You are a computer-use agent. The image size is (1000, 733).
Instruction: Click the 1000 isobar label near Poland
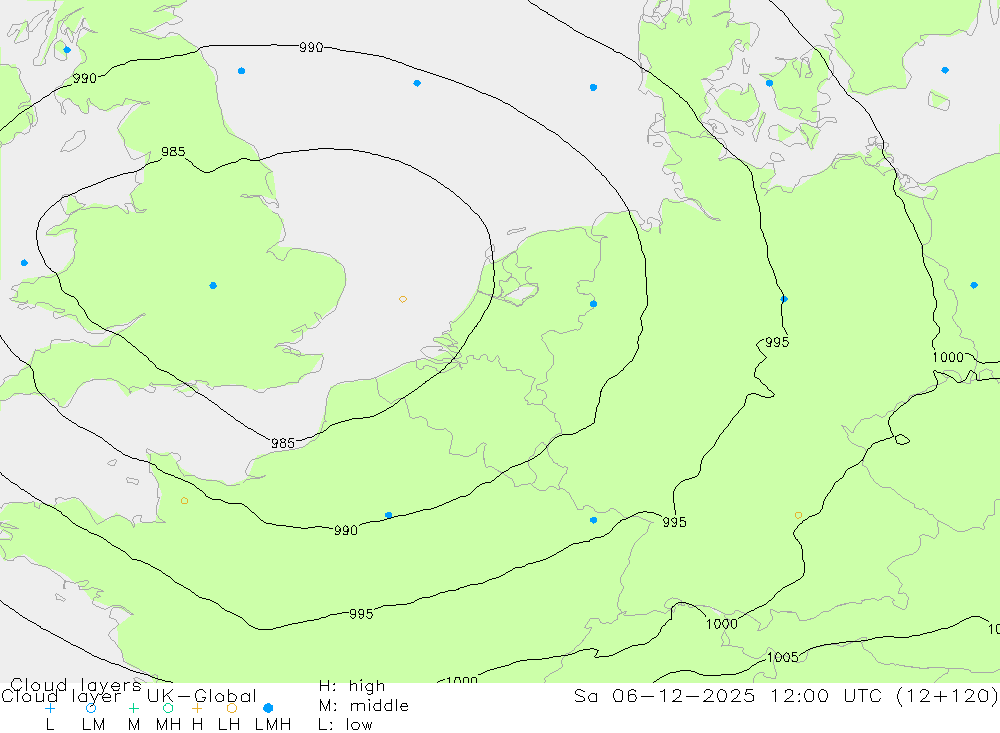pos(948,357)
